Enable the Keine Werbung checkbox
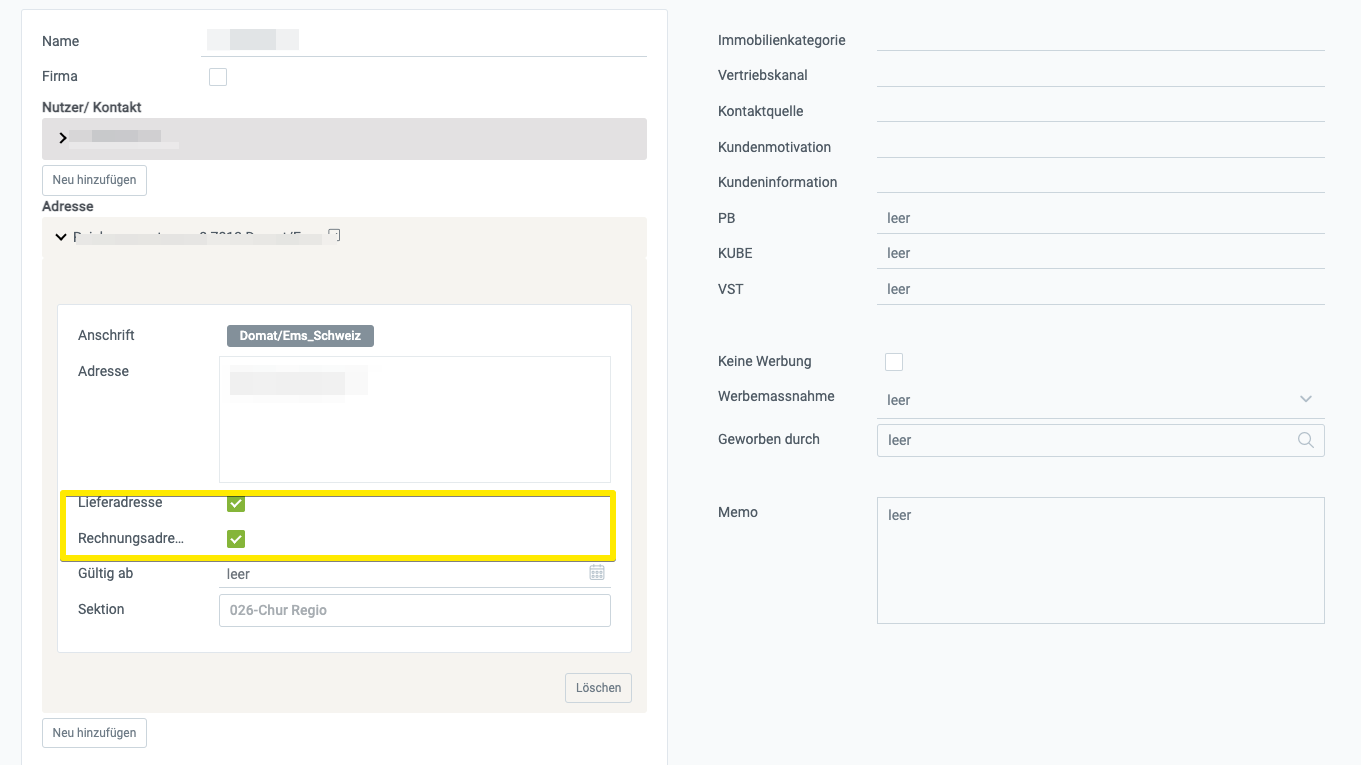This screenshot has width=1361, height=765. coord(894,362)
